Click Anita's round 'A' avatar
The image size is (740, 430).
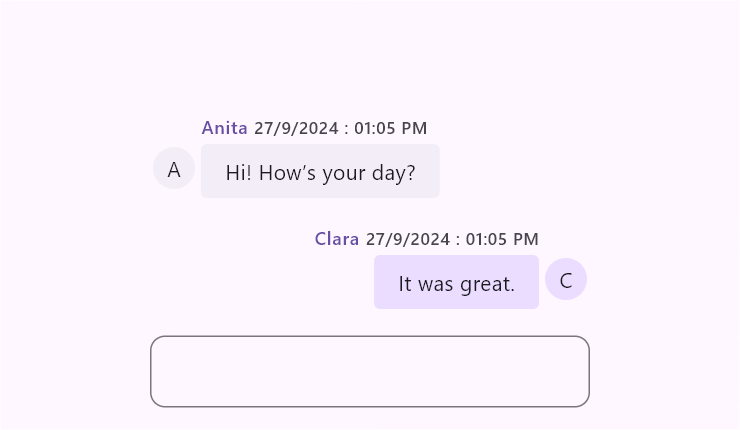174,169
